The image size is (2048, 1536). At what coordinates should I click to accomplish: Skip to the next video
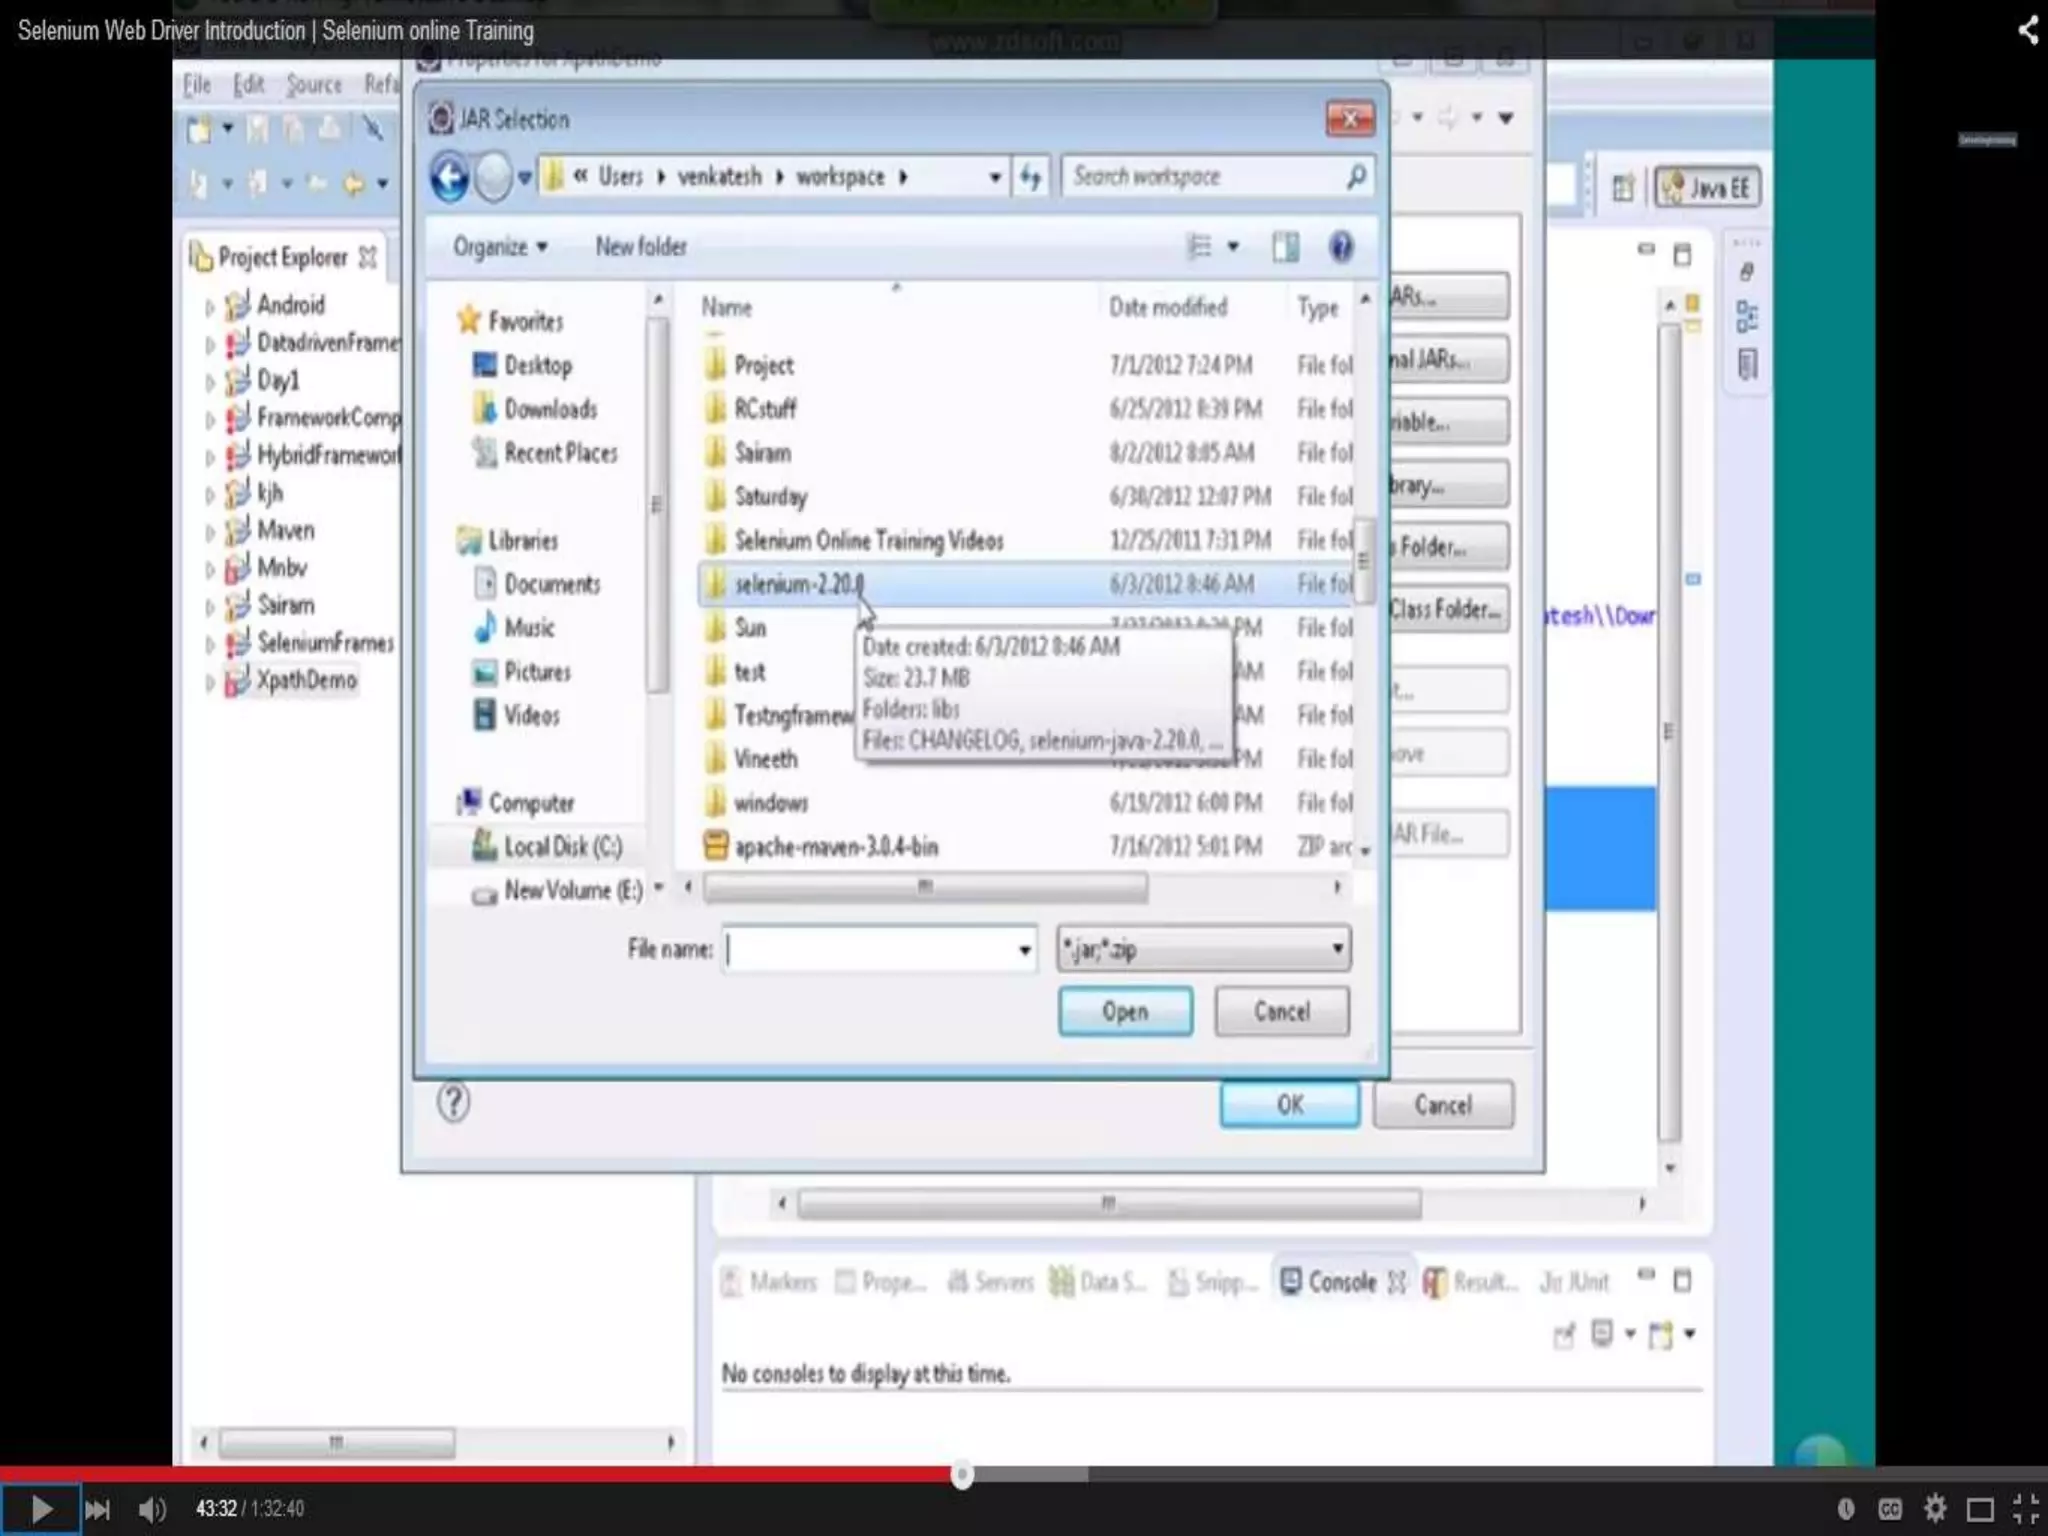coord(97,1509)
